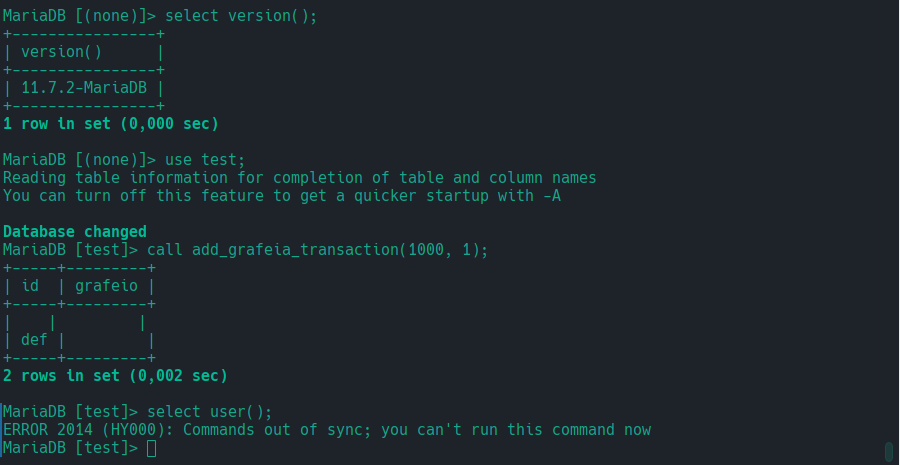
Task: Click the '11.7.2-MariaDB' version value
Action: [84, 88]
